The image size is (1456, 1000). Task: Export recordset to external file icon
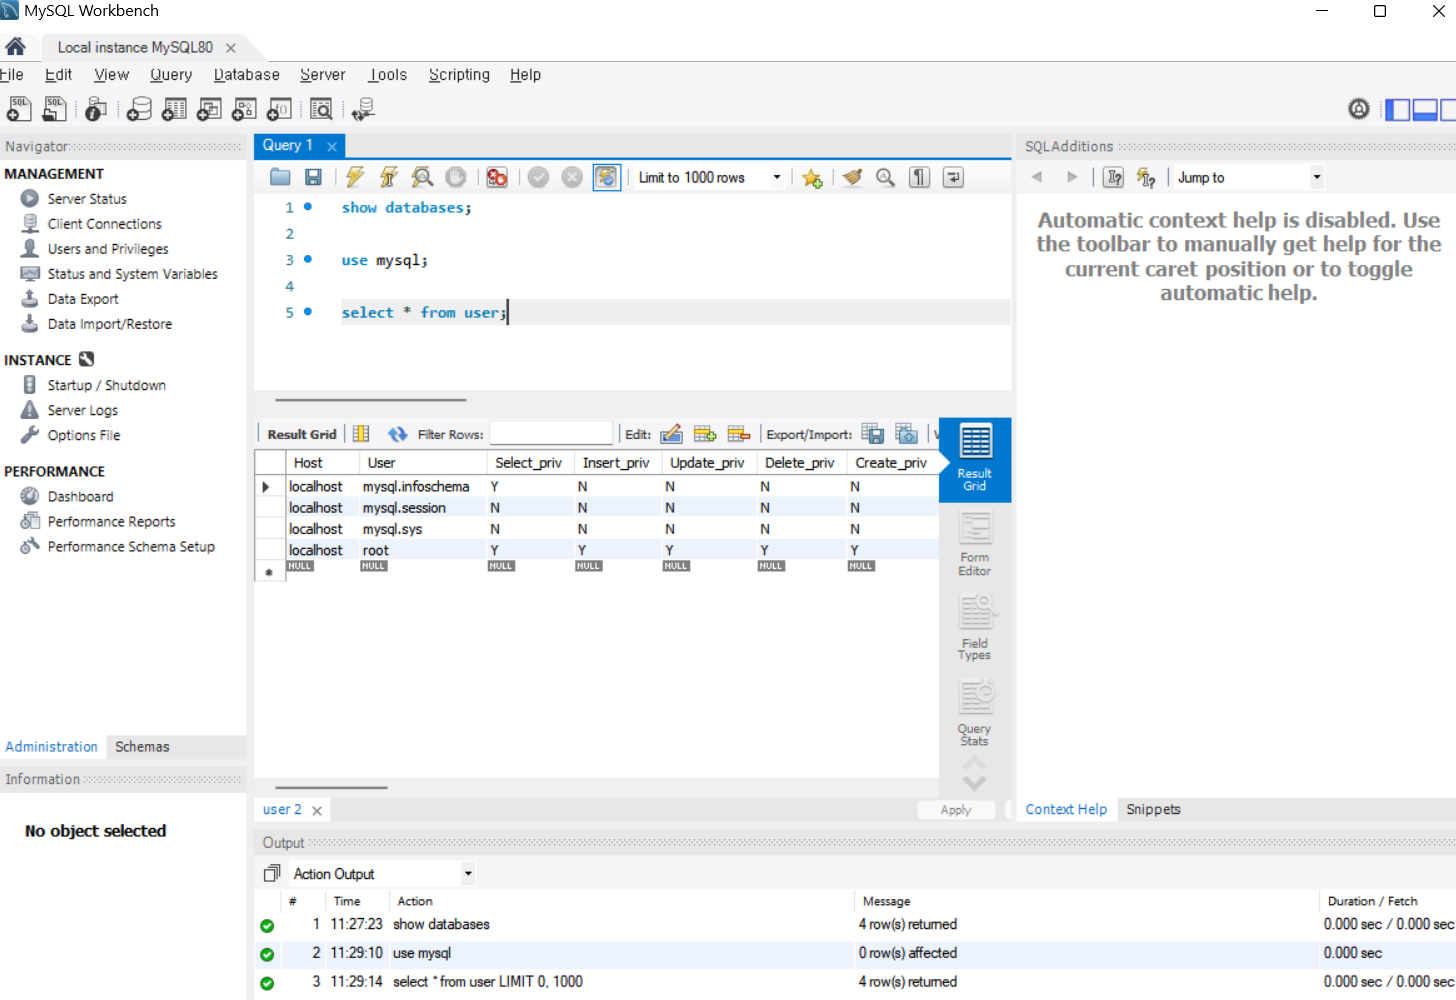[x=873, y=434]
